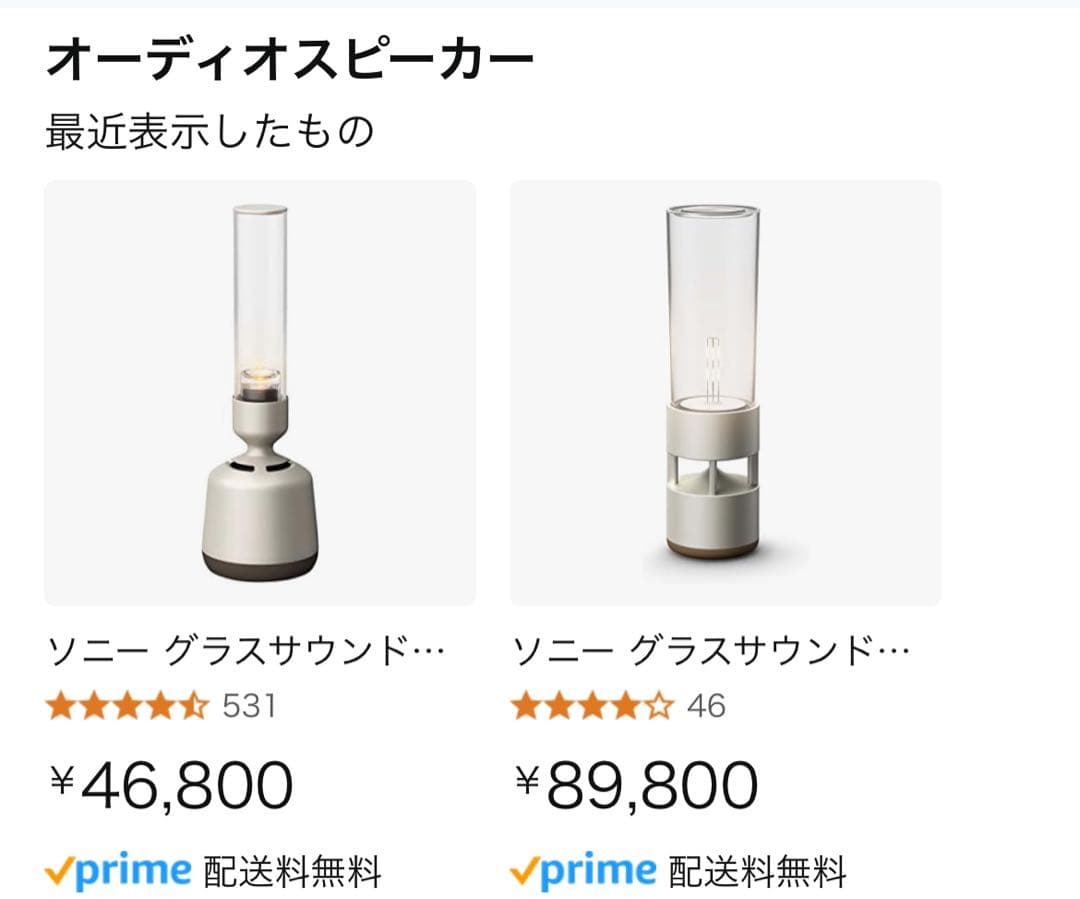
Task: Open the lantern-shaped Sony speaker image
Action: 260,392
